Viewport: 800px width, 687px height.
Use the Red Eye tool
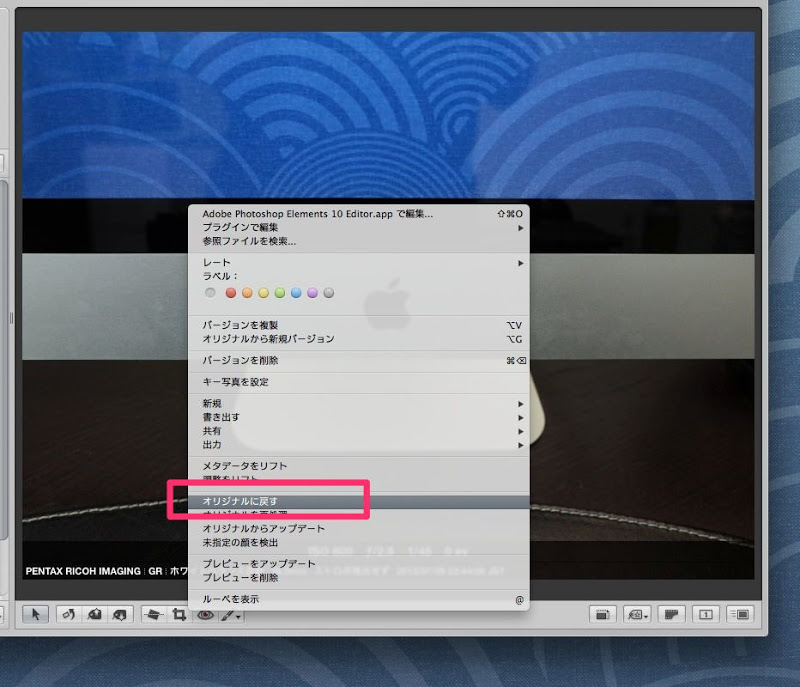[205, 615]
